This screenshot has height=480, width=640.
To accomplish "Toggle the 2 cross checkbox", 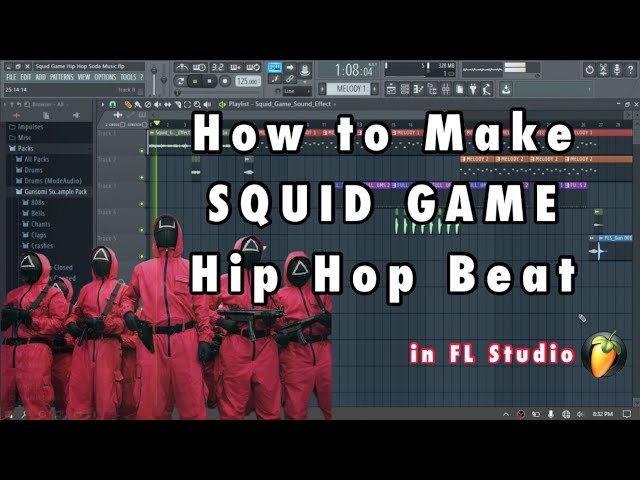I will click(x=122, y=124).
